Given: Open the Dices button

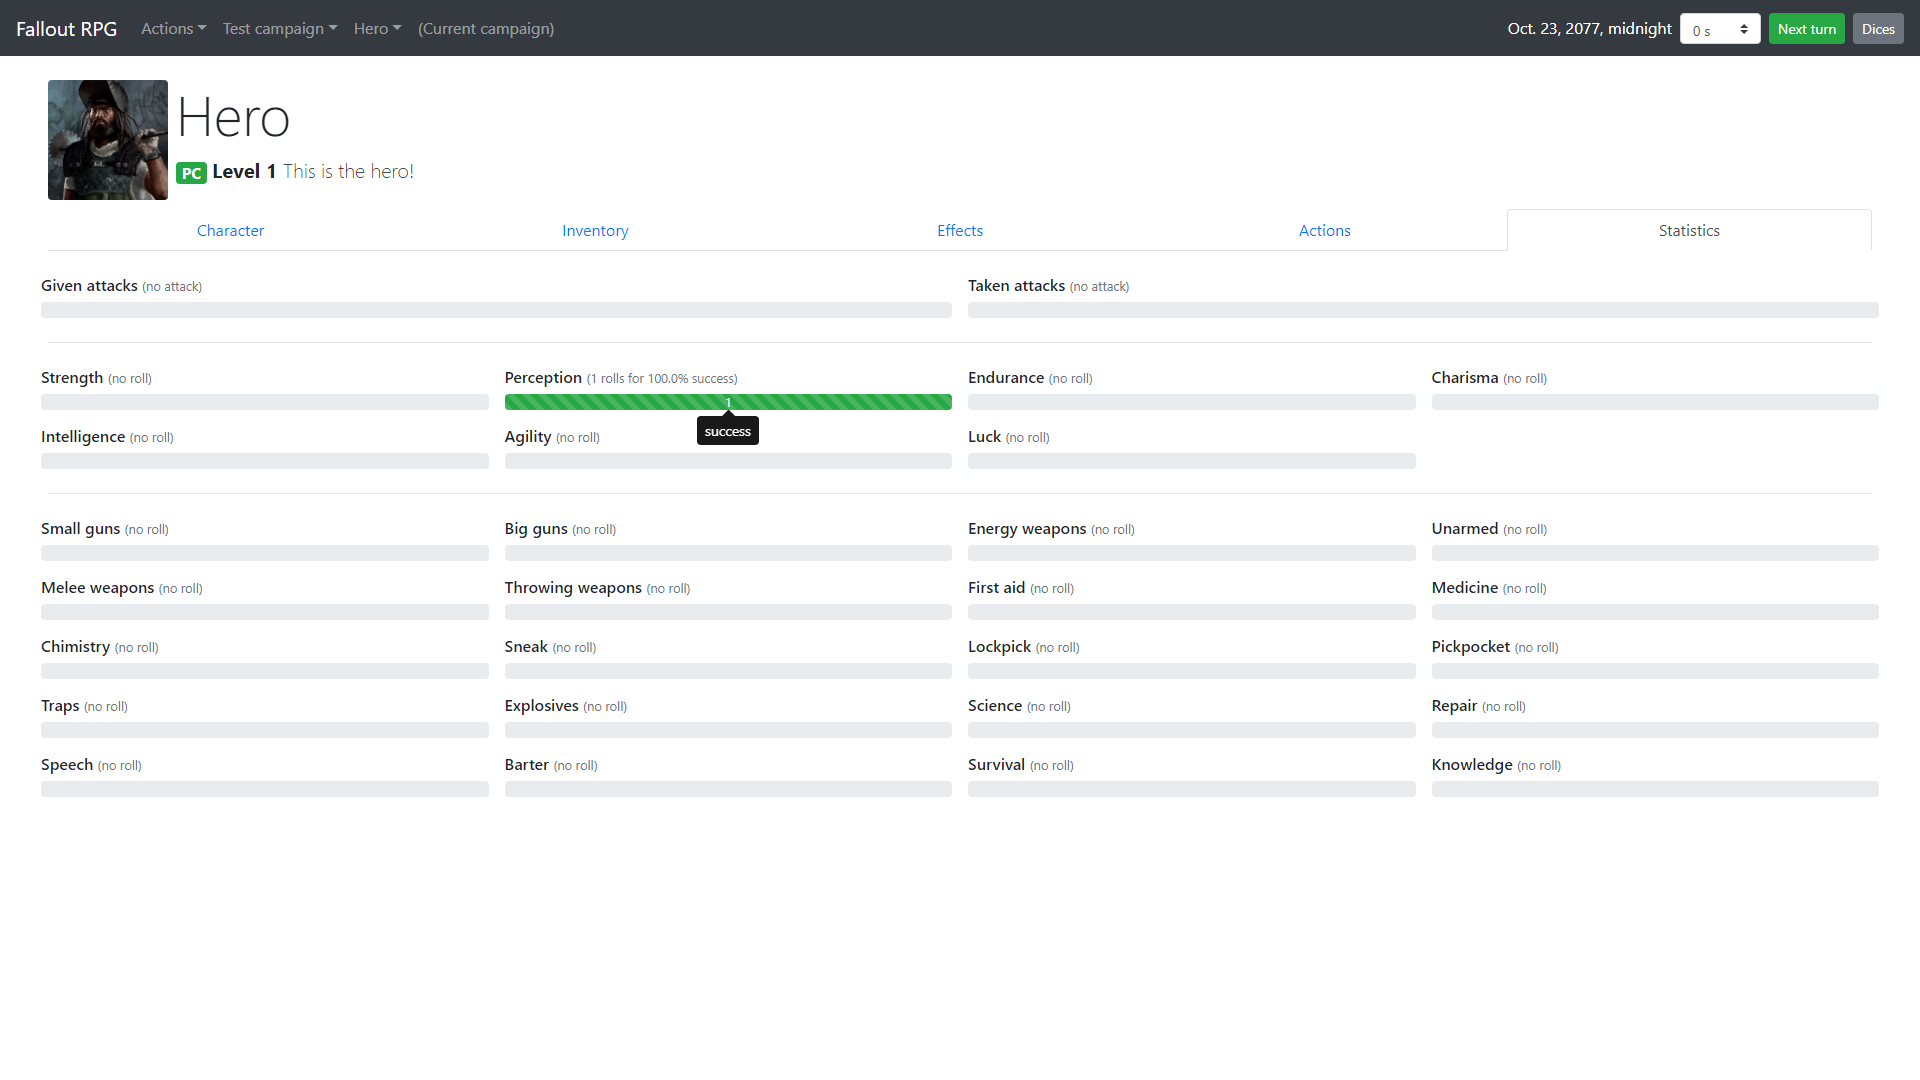Looking at the screenshot, I should 1878,29.
